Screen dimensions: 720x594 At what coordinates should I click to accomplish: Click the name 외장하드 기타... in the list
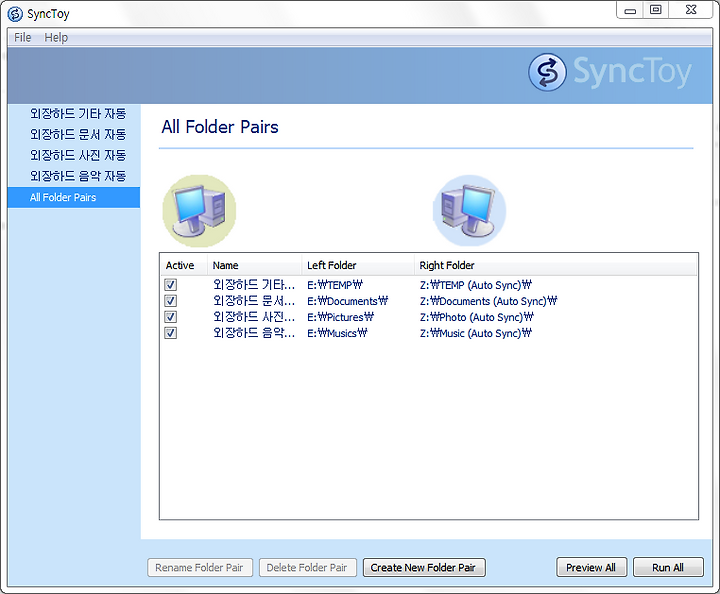254,285
